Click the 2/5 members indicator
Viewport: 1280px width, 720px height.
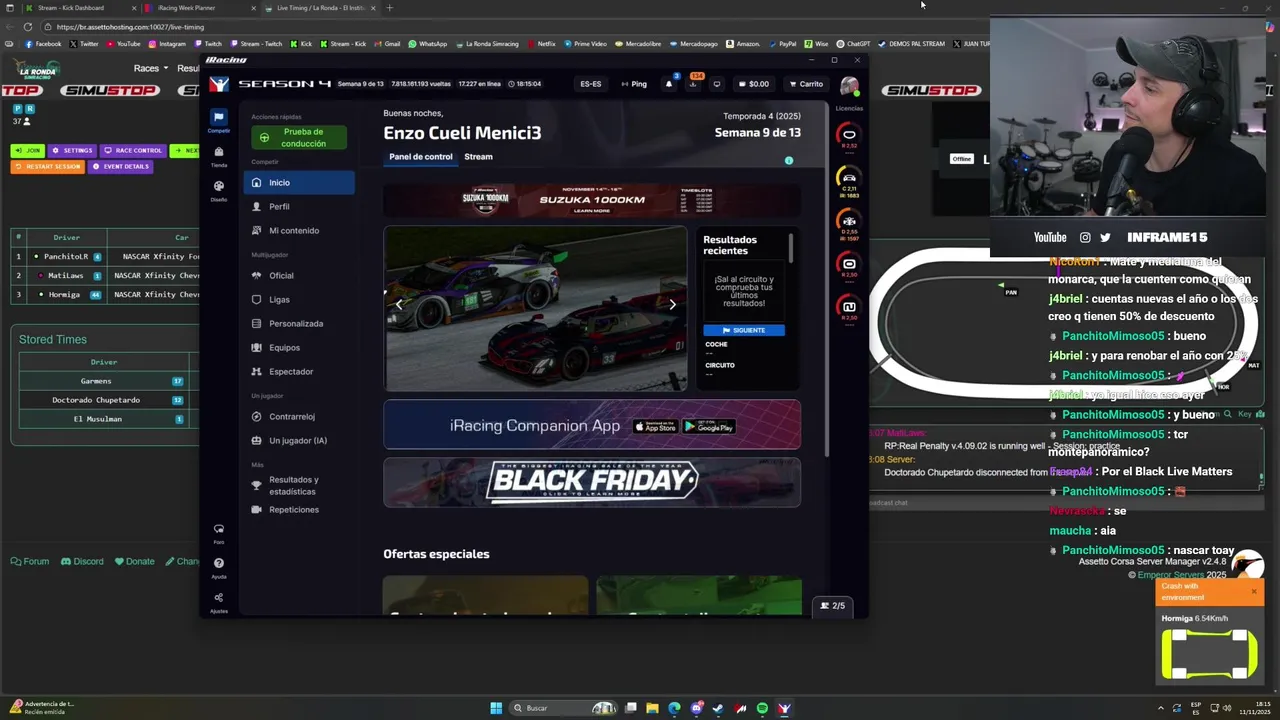pyautogui.click(x=833, y=606)
